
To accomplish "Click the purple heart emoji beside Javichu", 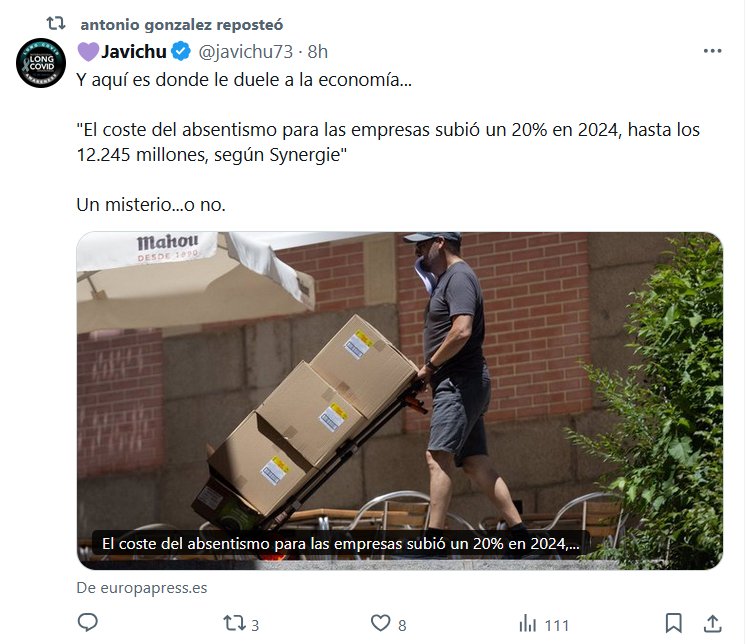I will [88, 51].
